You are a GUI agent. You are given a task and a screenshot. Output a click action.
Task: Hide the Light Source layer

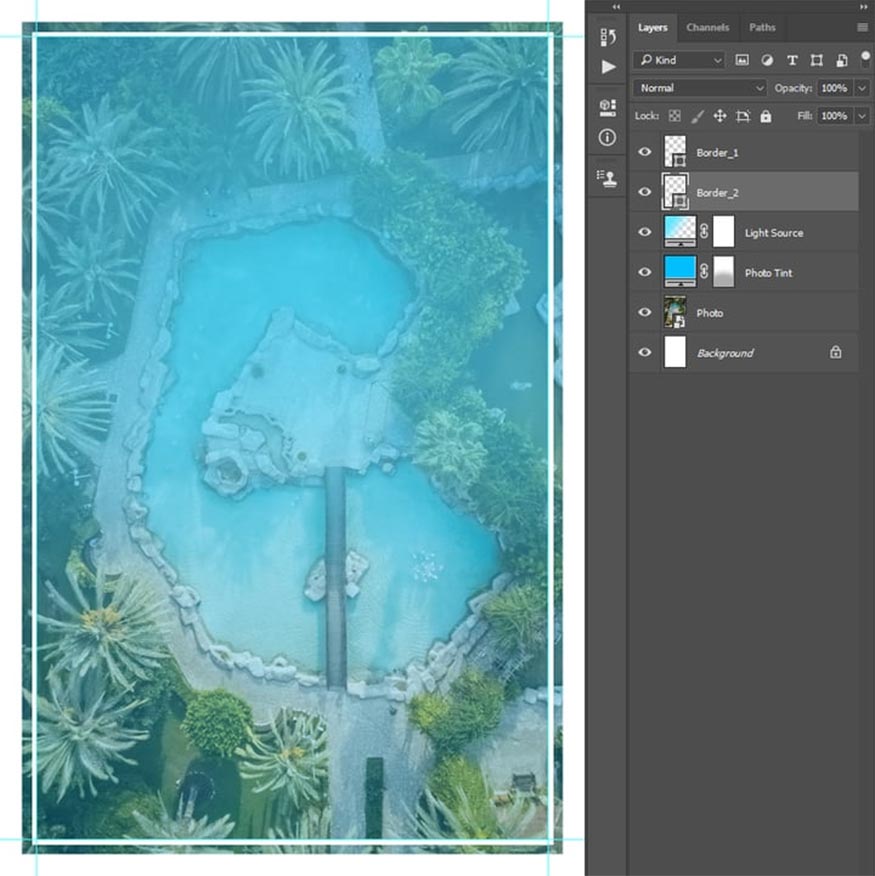coord(644,232)
